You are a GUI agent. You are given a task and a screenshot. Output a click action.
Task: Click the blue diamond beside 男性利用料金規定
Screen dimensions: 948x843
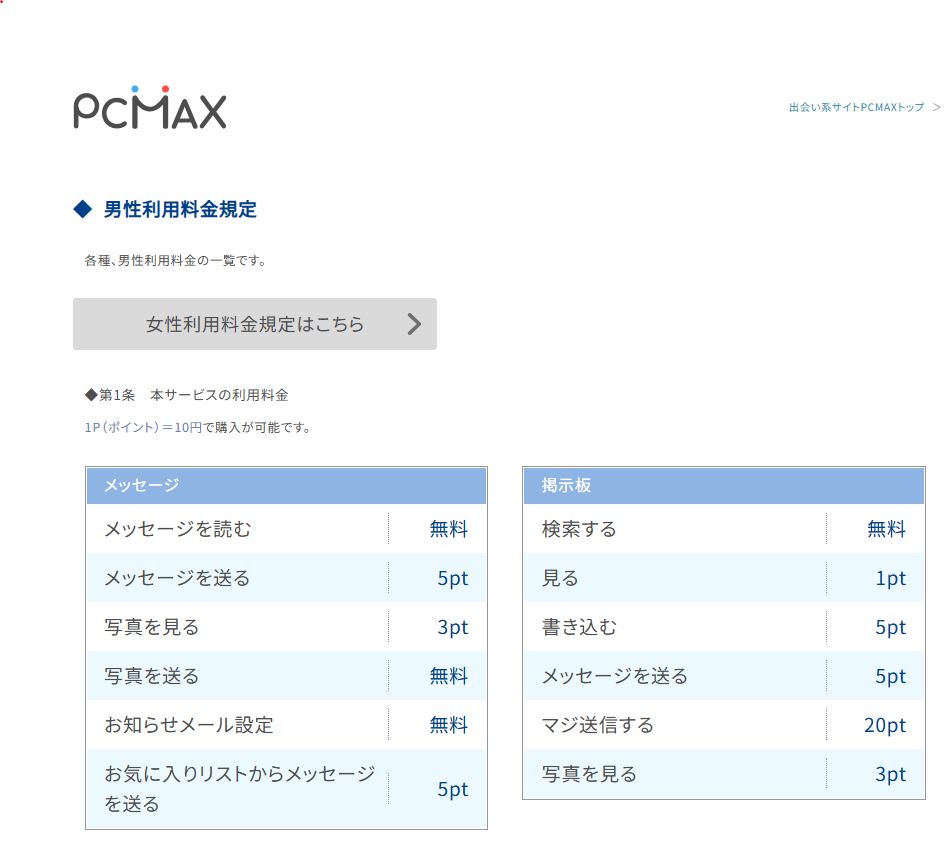click(82, 209)
